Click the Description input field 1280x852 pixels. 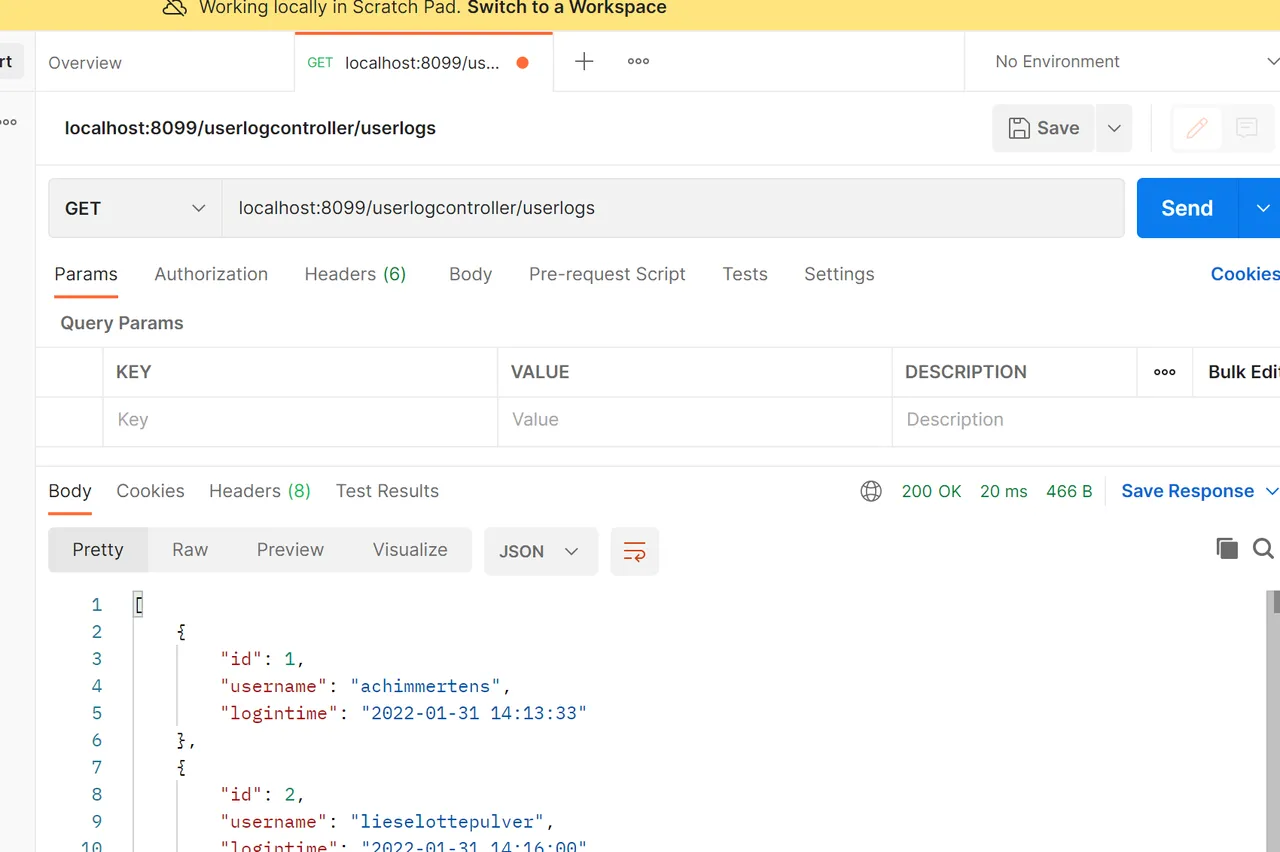[1085, 420]
